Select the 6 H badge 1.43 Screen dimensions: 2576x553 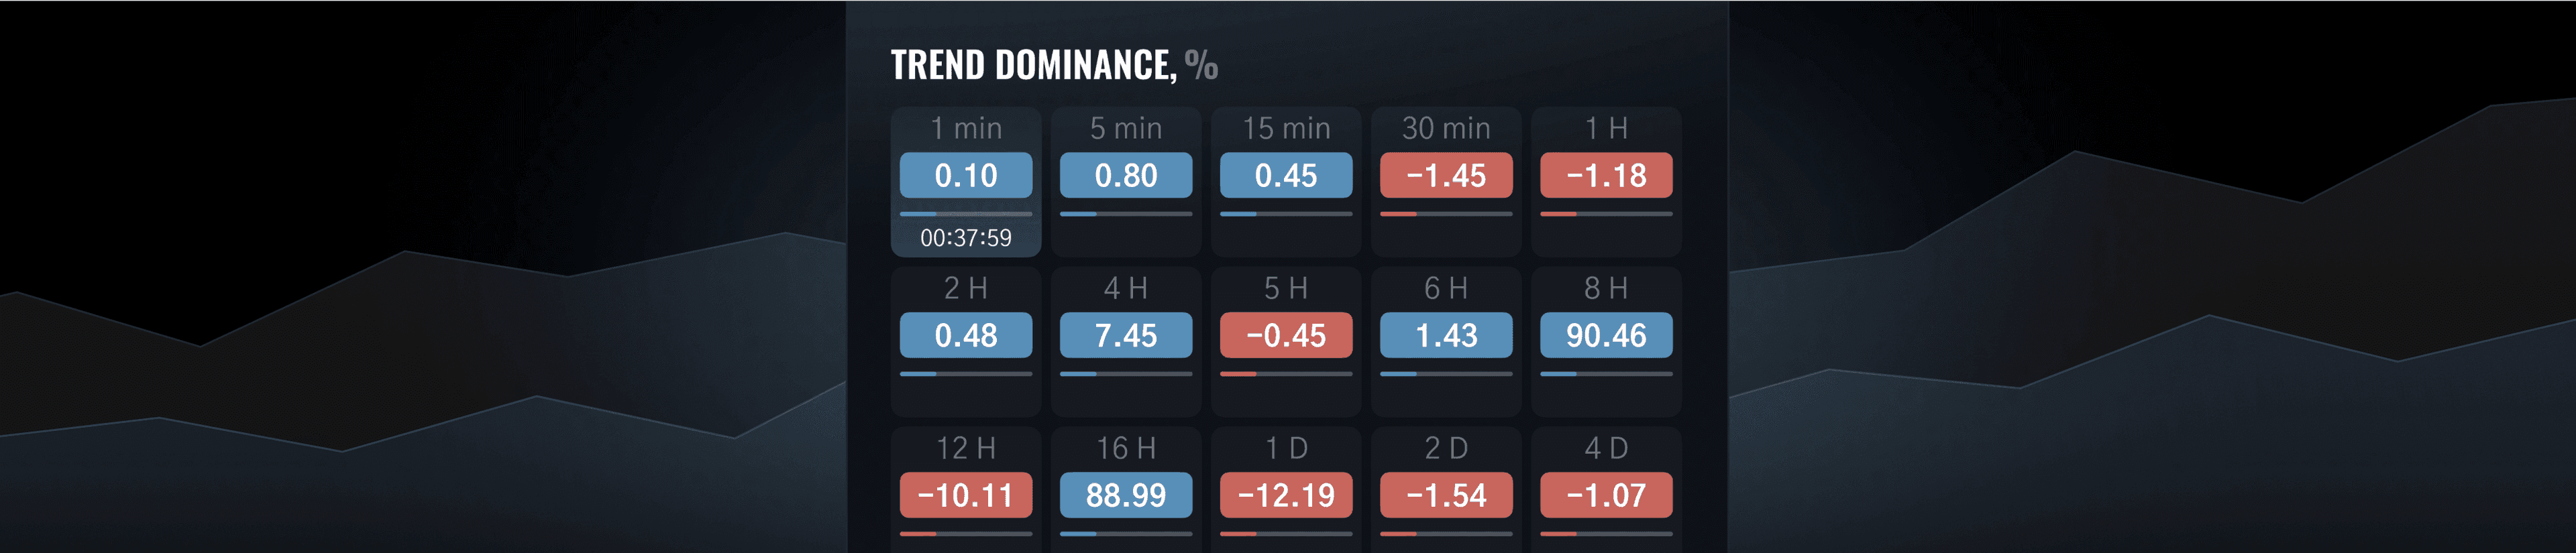tap(1446, 335)
